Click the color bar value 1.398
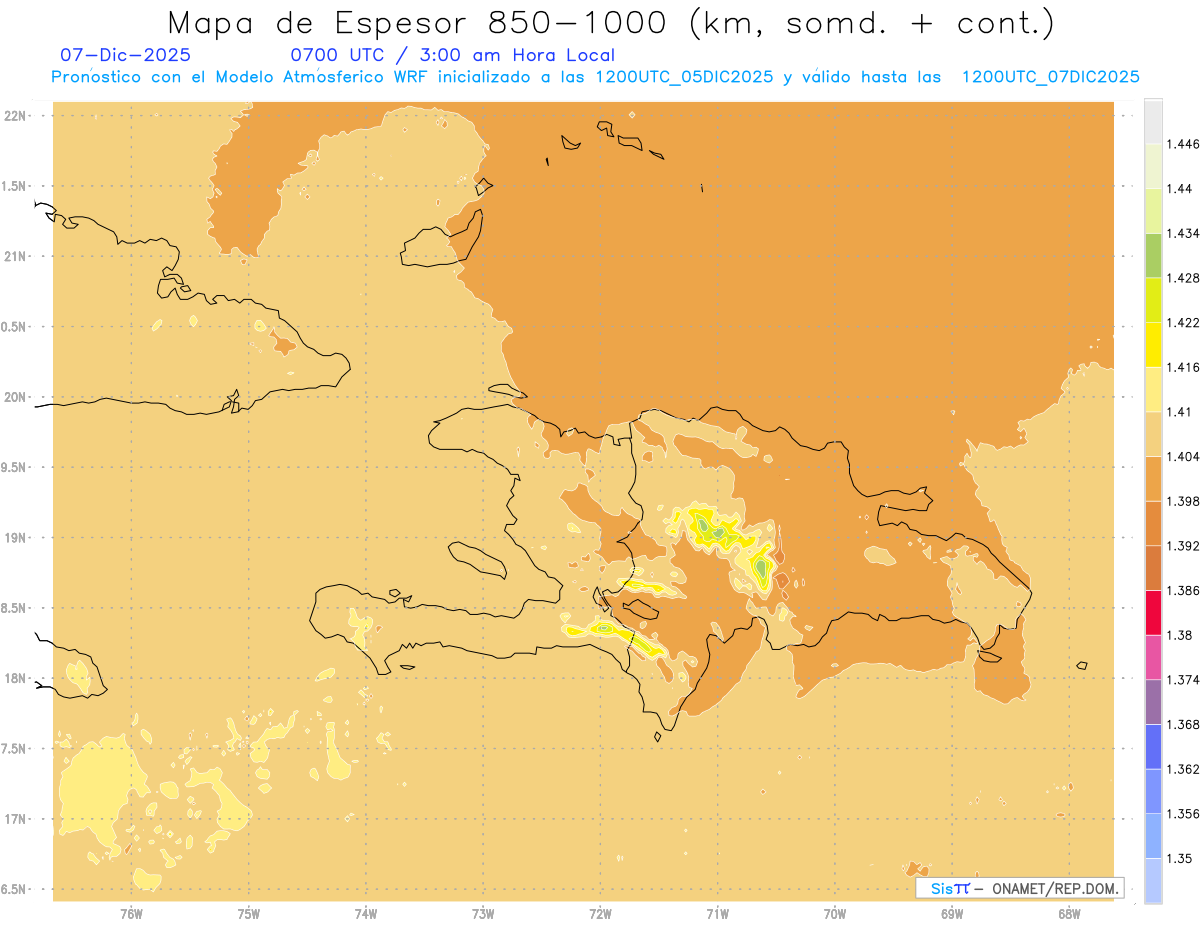Image resolution: width=1200 pixels, height=927 pixels. click(1184, 501)
